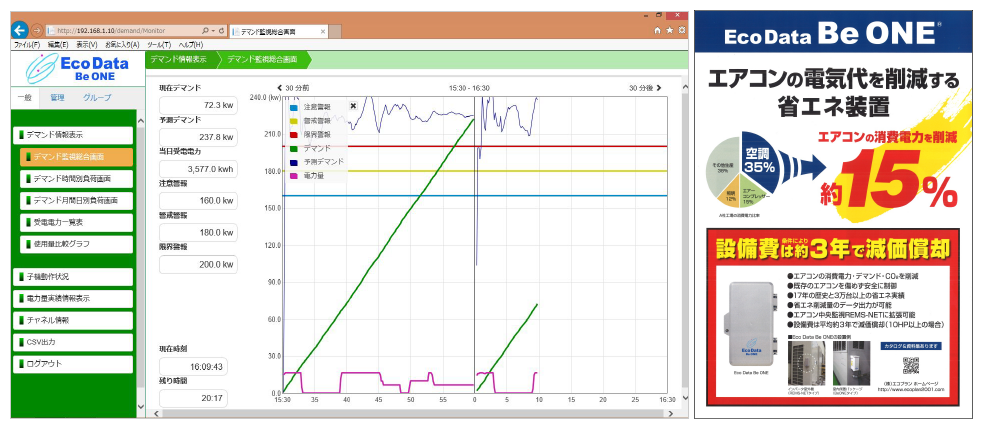Viewport: 990px width, 435px height.
Task: Open the 編集(E) menu
Action: [x=58, y=45]
